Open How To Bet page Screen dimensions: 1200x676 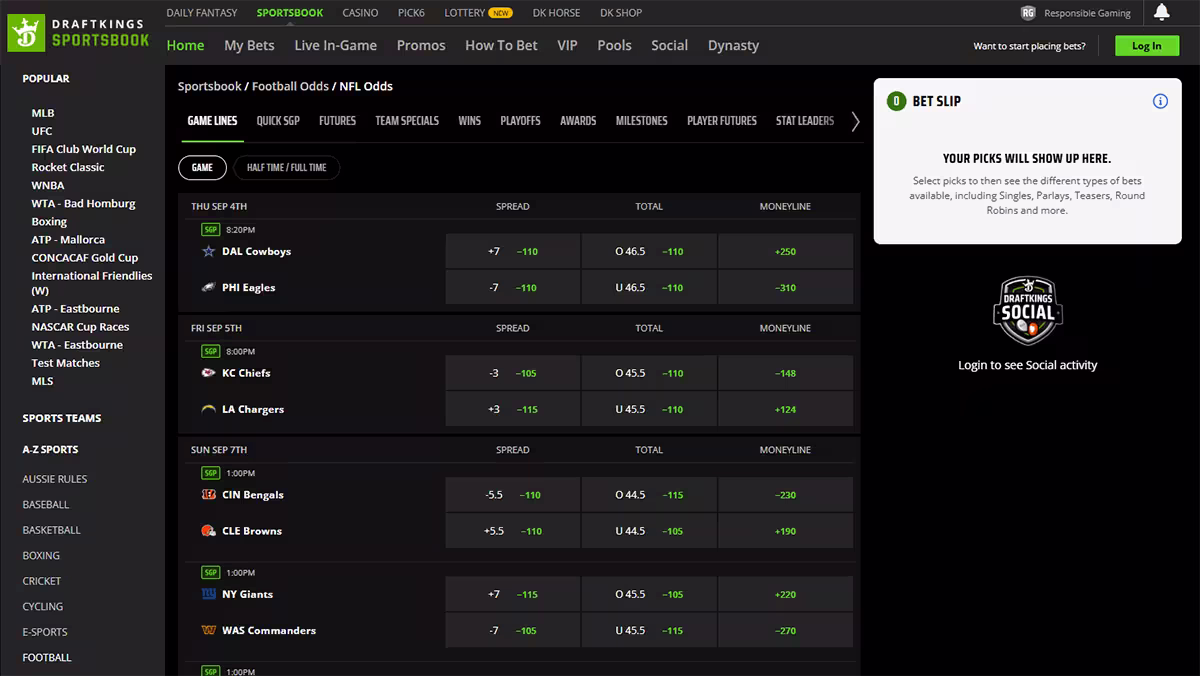(501, 46)
